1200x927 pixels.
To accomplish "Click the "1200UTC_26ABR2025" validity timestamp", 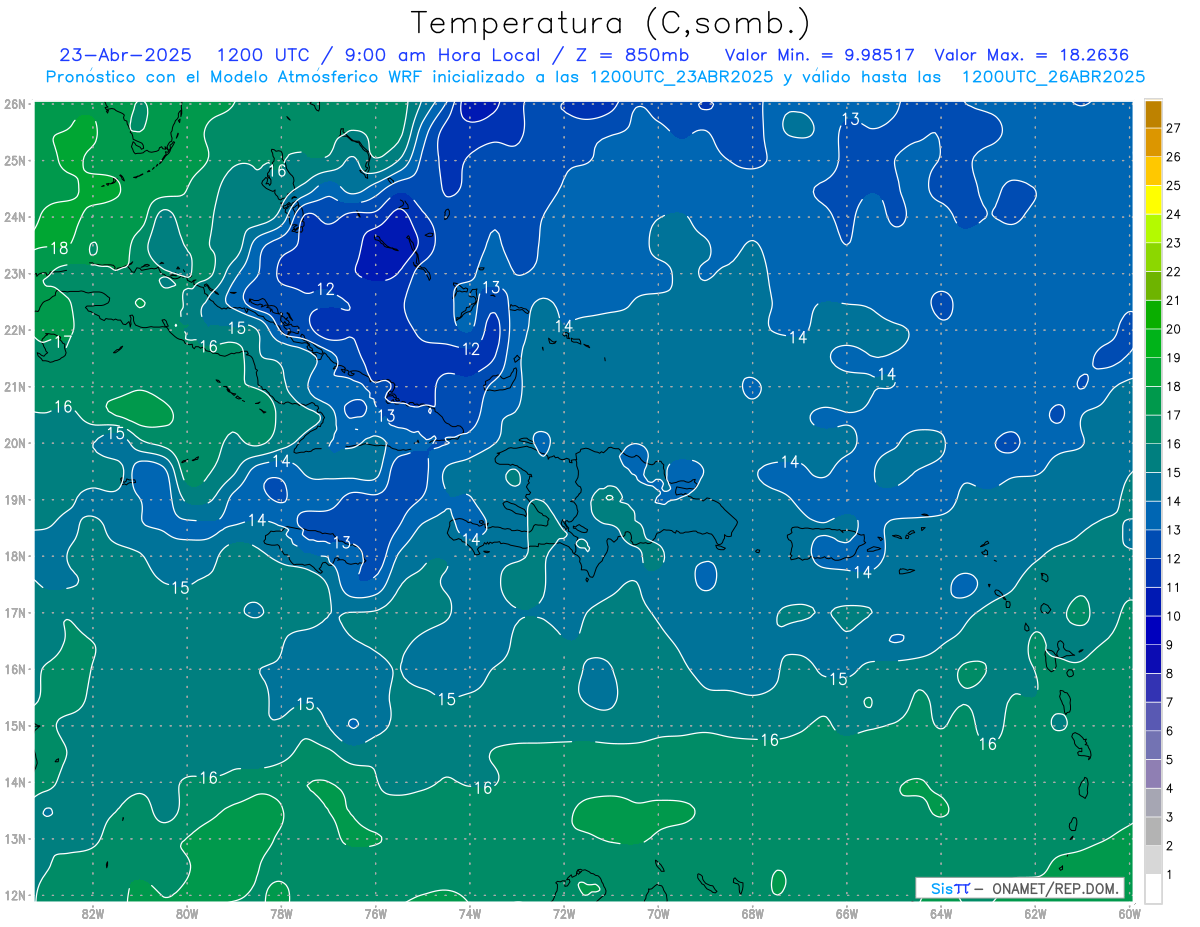I will pos(1053,77).
